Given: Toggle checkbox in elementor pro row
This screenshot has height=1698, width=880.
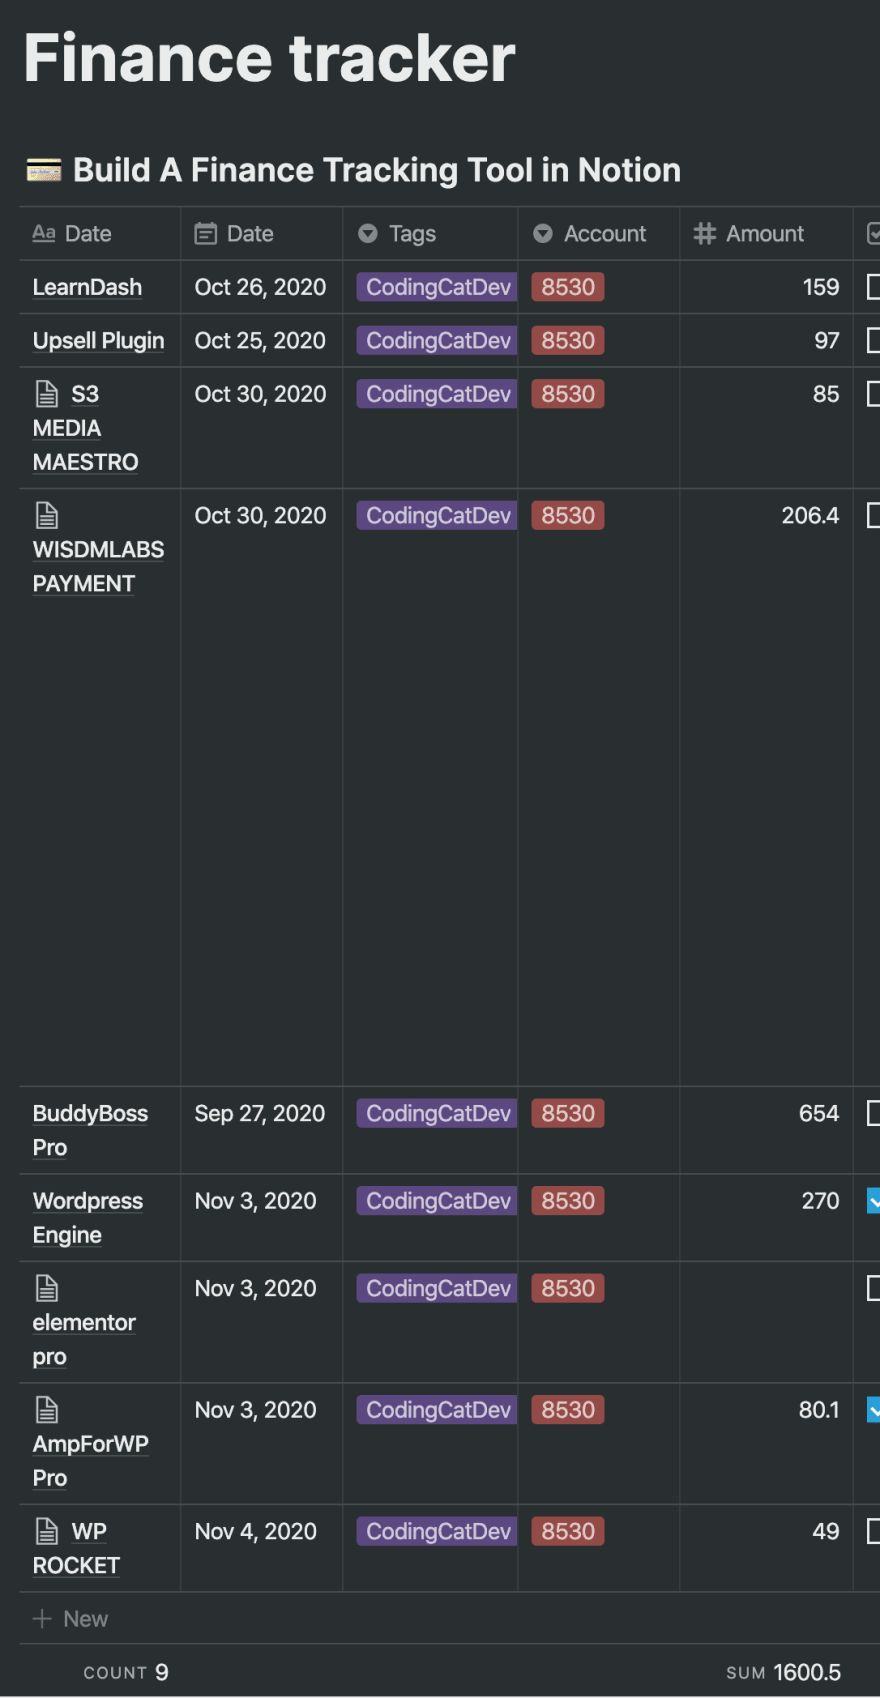Looking at the screenshot, I should [x=873, y=1288].
